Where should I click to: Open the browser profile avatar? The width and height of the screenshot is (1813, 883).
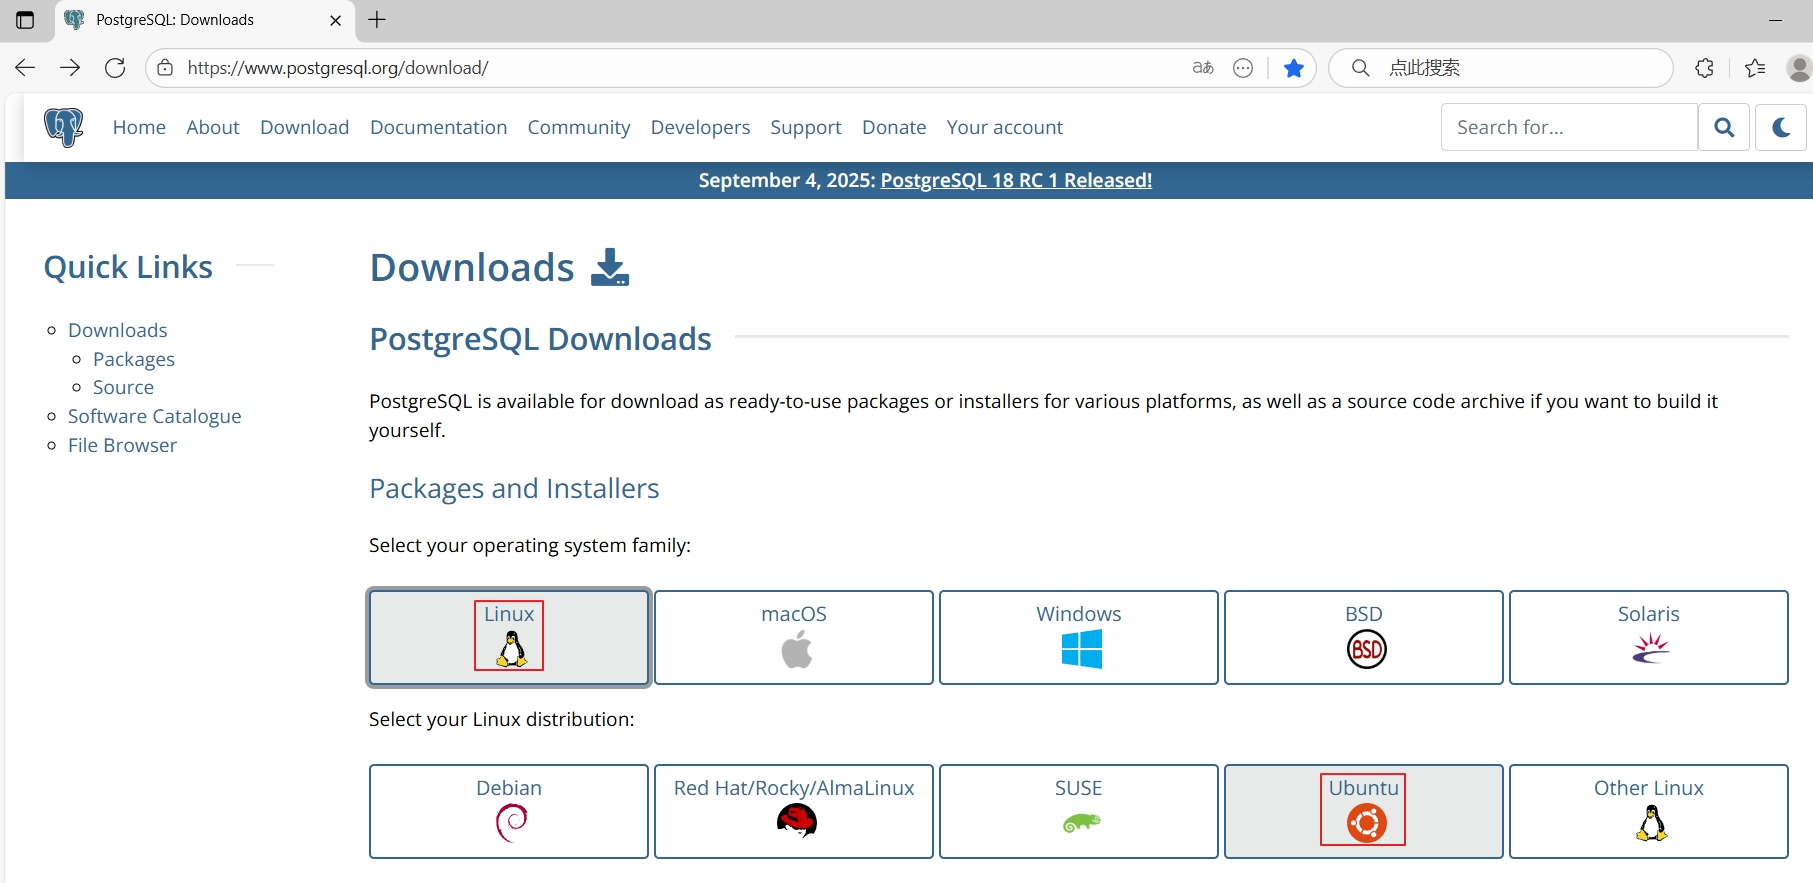click(x=1800, y=68)
